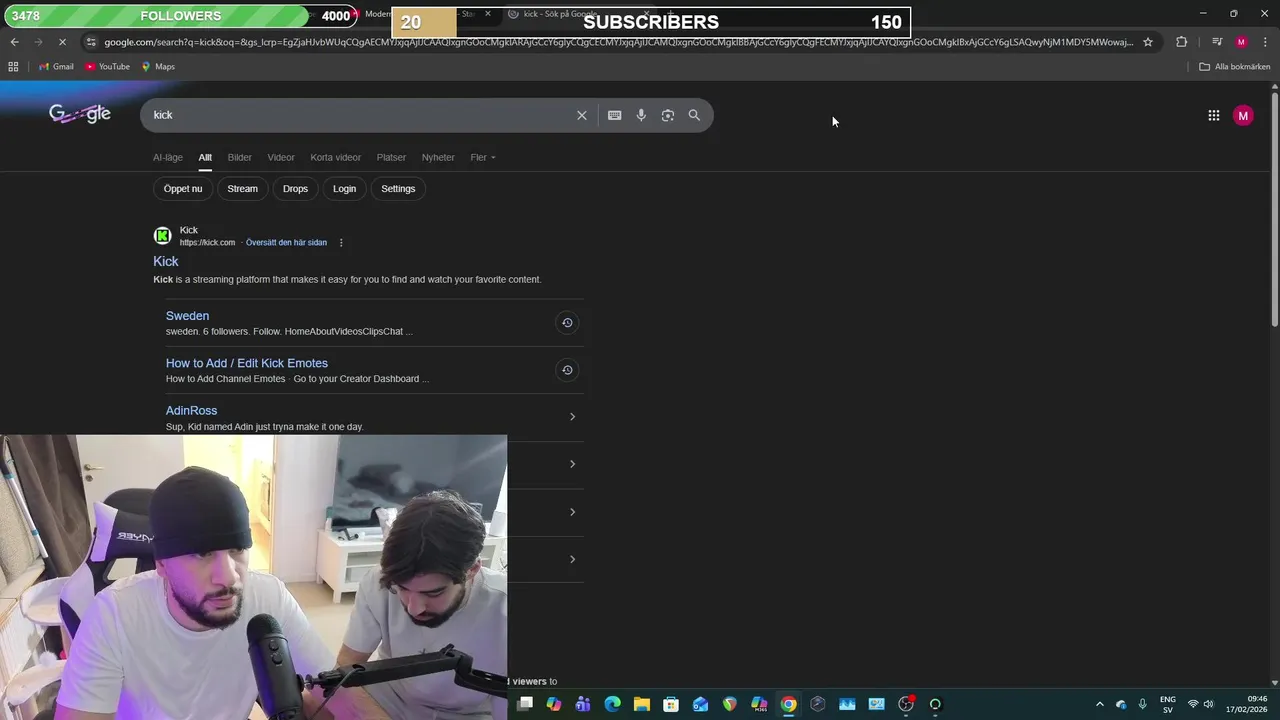The width and height of the screenshot is (1280, 720).
Task: Clear the search box with the X icon
Action: click(582, 115)
